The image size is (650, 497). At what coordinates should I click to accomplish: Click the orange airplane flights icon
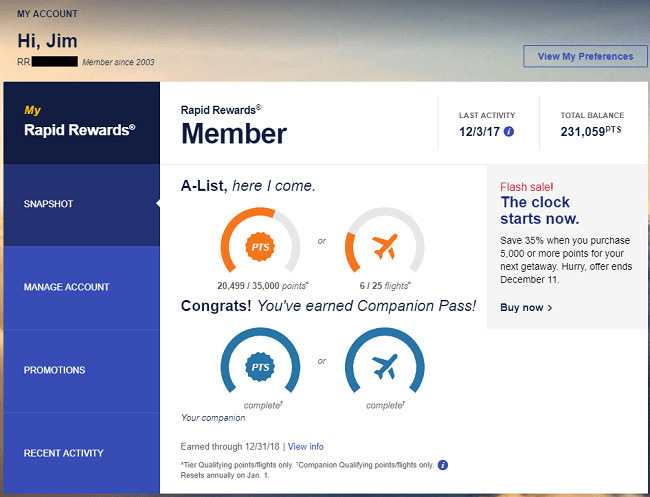[x=384, y=246]
